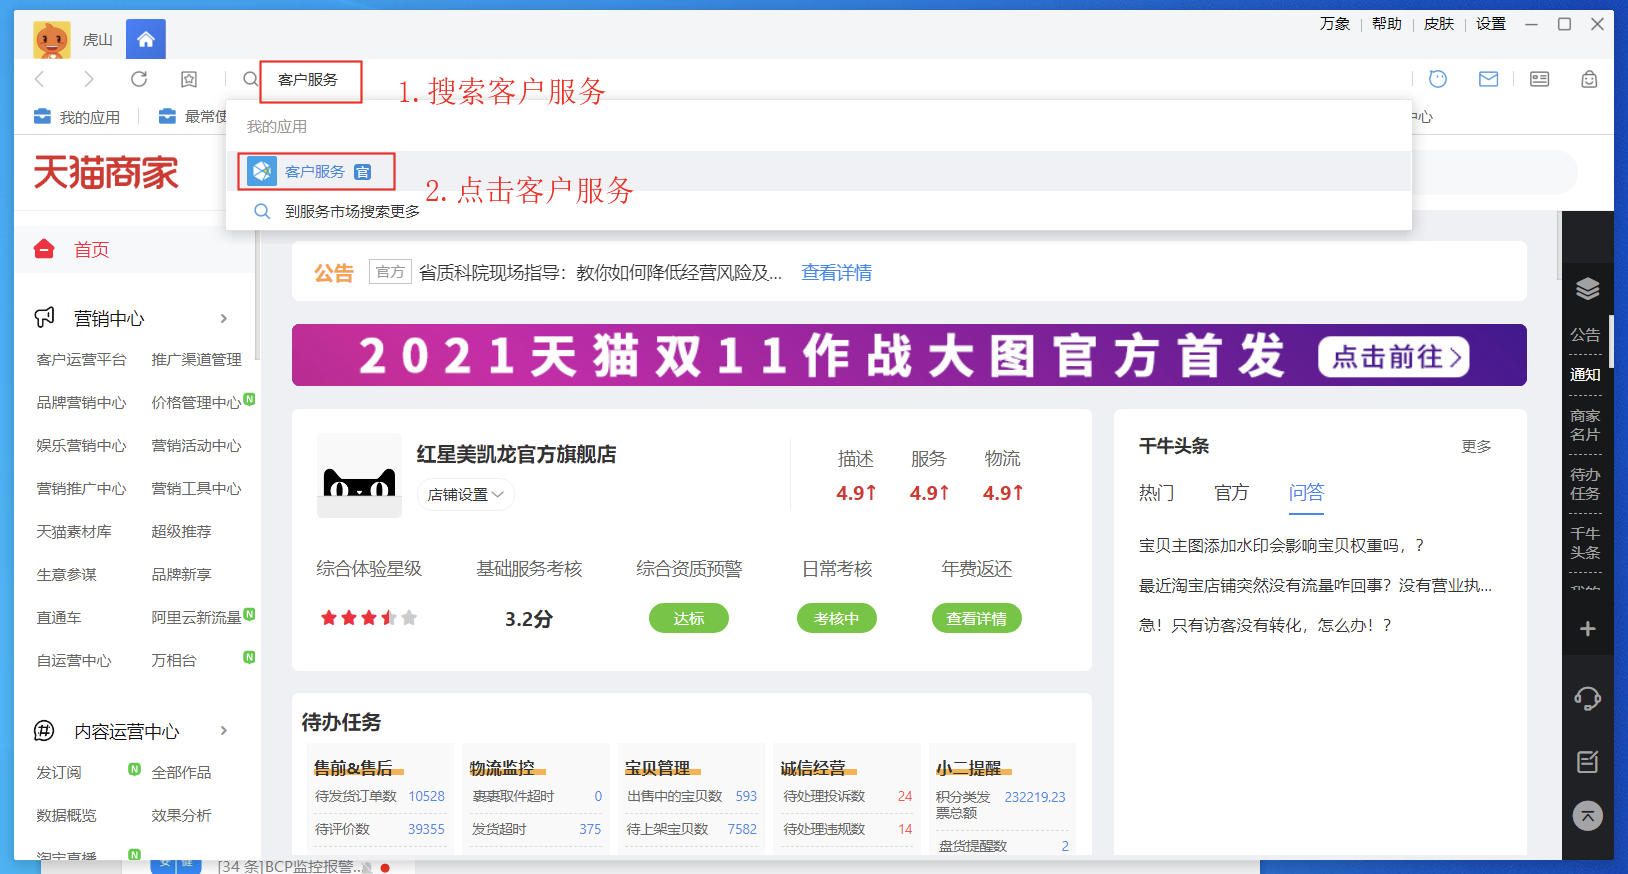Switch to the 官方 headlines tab
Image resolution: width=1628 pixels, height=874 pixels.
(x=1232, y=493)
